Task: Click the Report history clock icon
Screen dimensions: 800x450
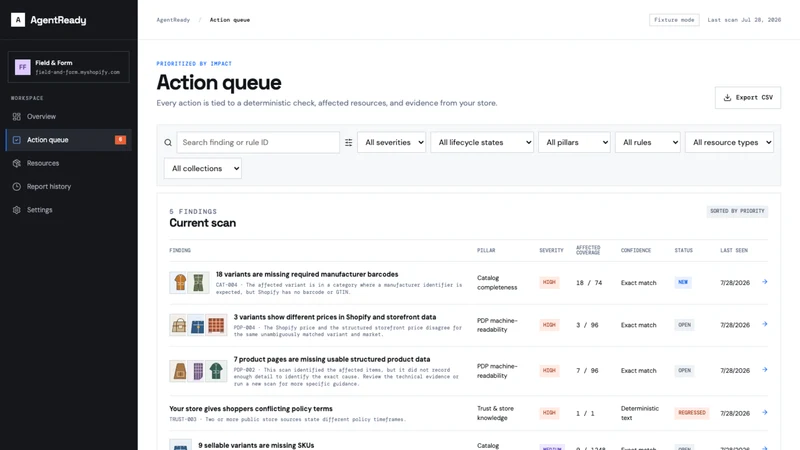Action: click(x=17, y=187)
